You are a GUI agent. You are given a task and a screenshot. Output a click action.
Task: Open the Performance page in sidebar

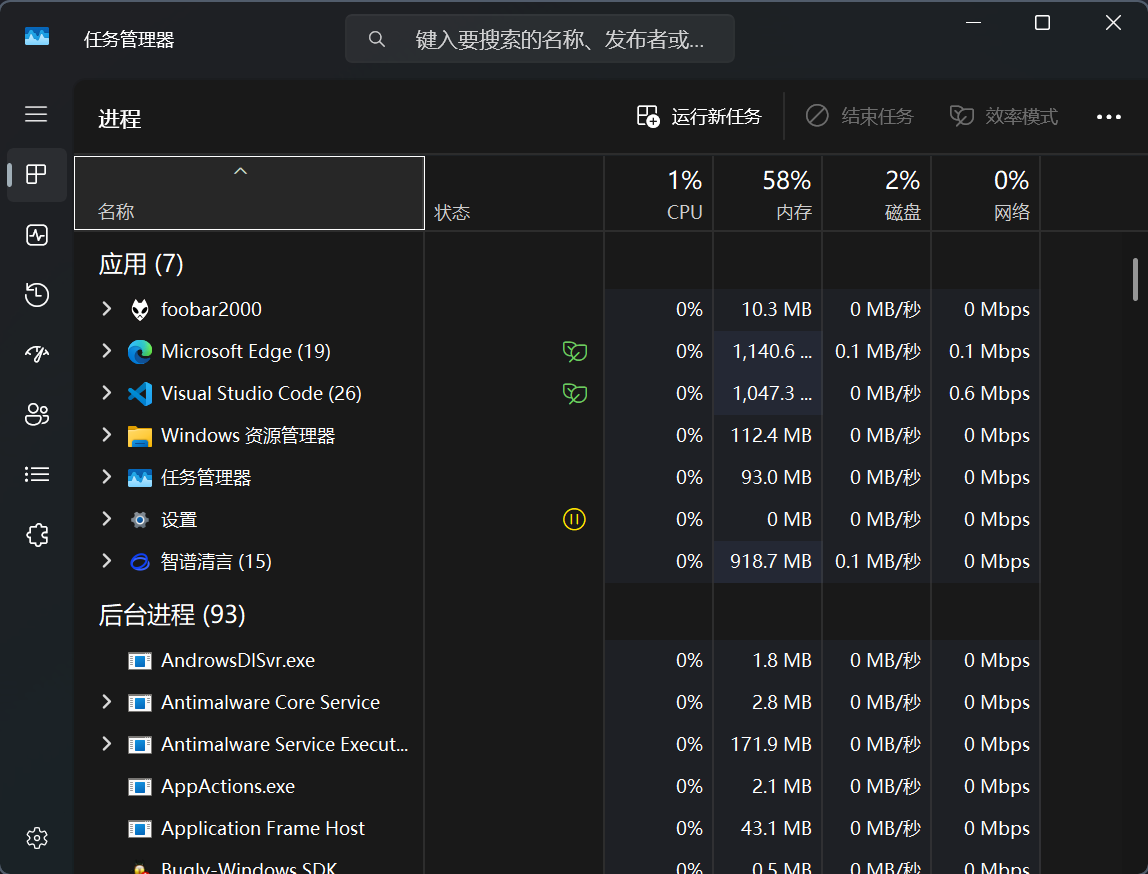(37, 236)
